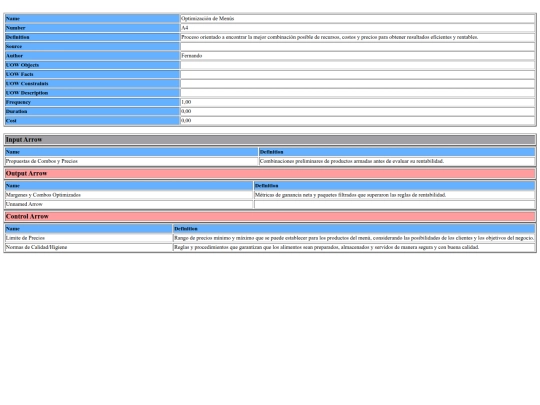Click the Cost value '0,00'
540x405 pixels.
click(x=186, y=121)
